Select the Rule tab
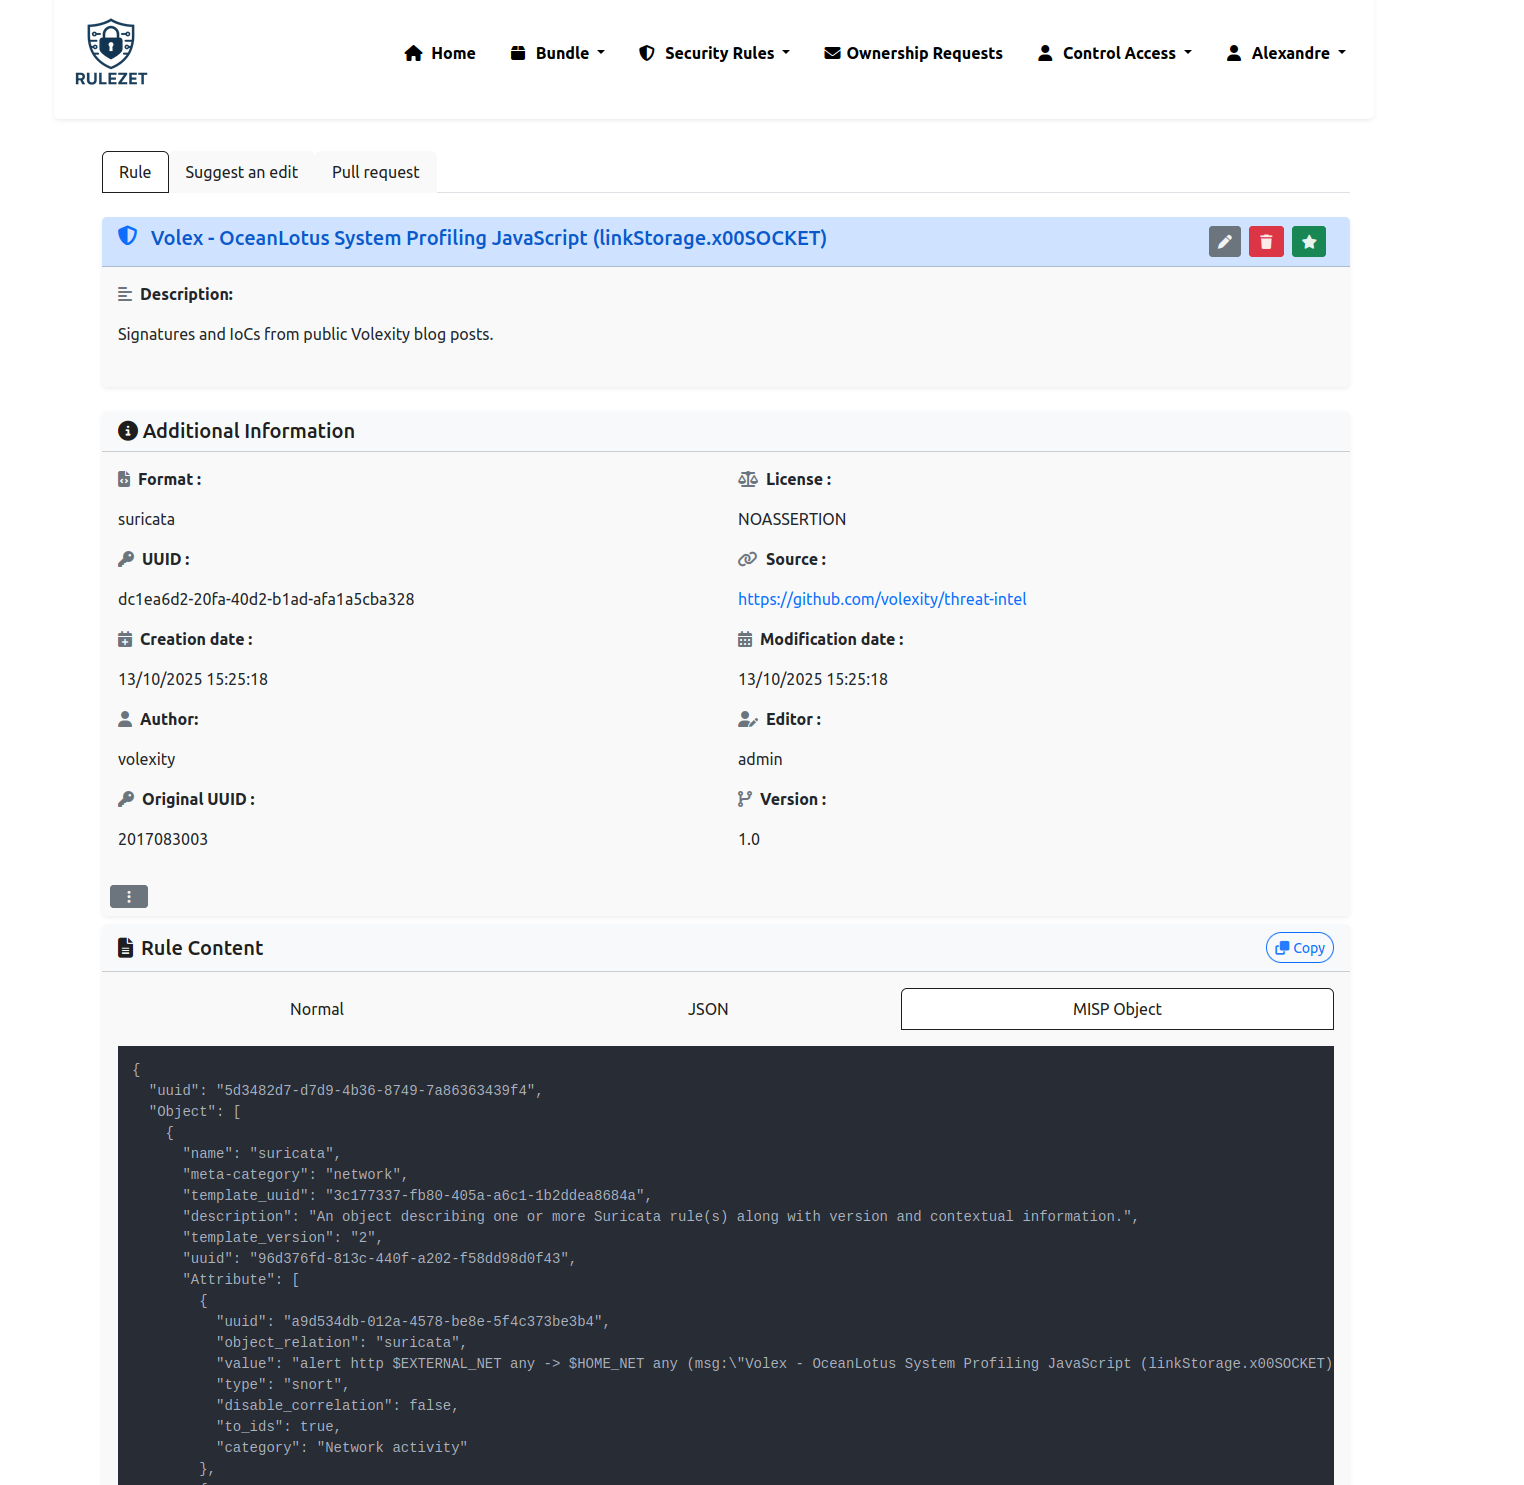This screenshot has height=1485, width=1524. point(135,172)
